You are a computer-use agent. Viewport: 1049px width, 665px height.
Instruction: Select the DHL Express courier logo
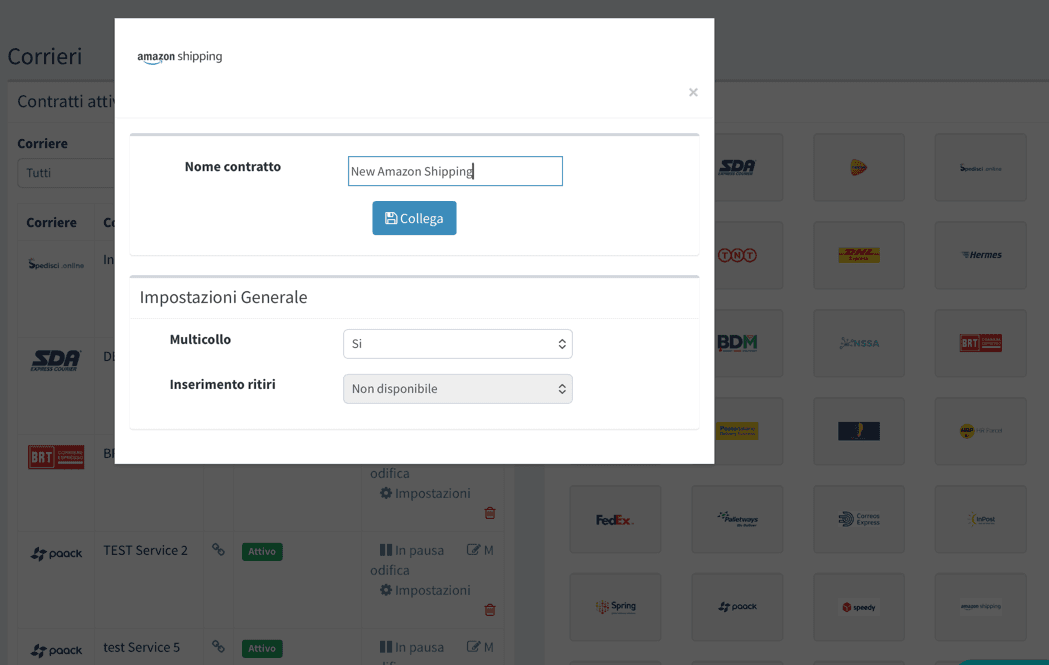point(859,255)
